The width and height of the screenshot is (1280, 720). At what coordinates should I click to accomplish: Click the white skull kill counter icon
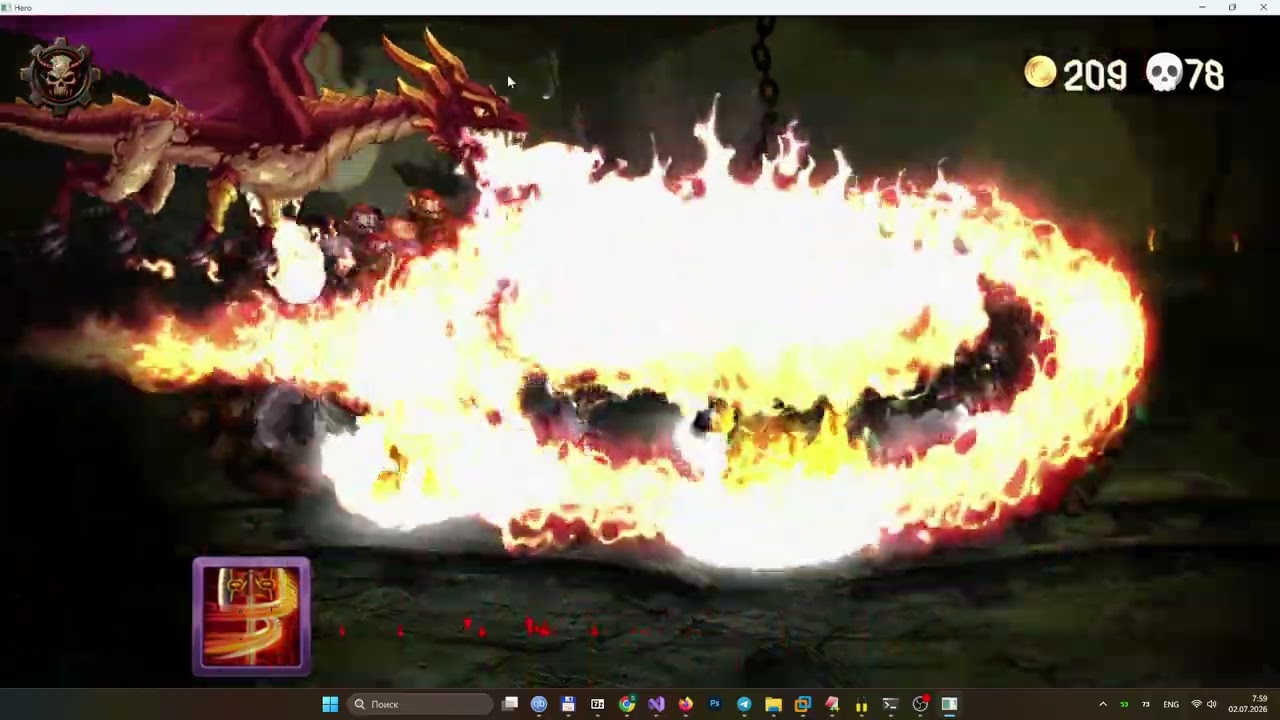[x=1163, y=73]
